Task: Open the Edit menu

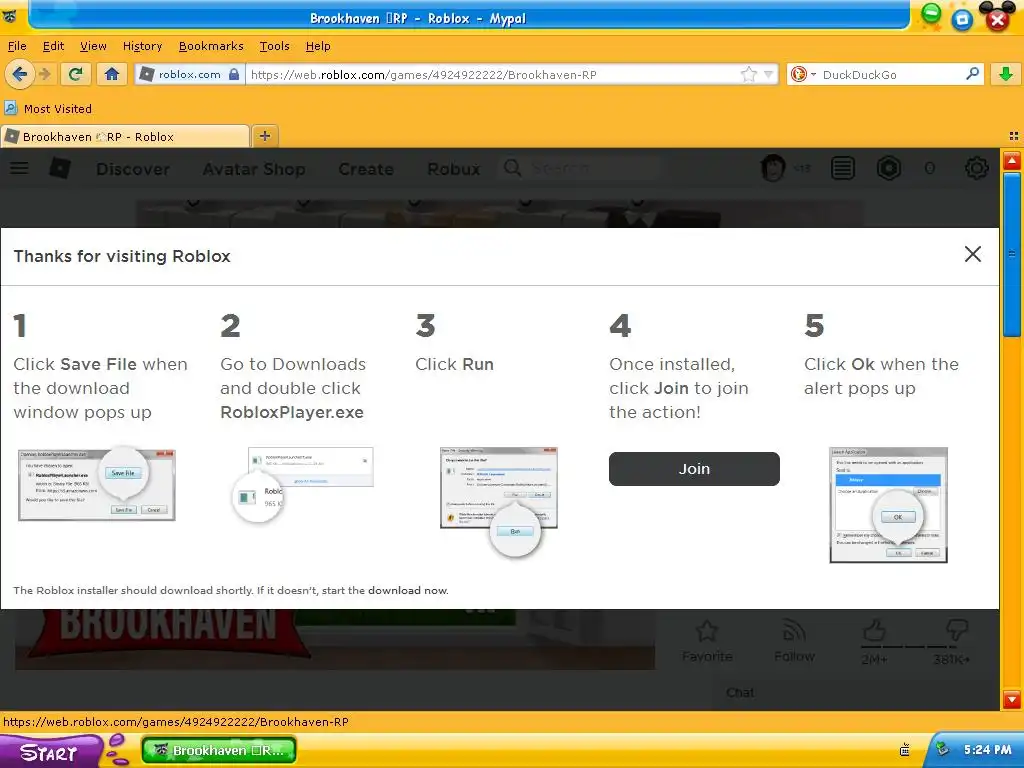Action: [x=54, y=46]
